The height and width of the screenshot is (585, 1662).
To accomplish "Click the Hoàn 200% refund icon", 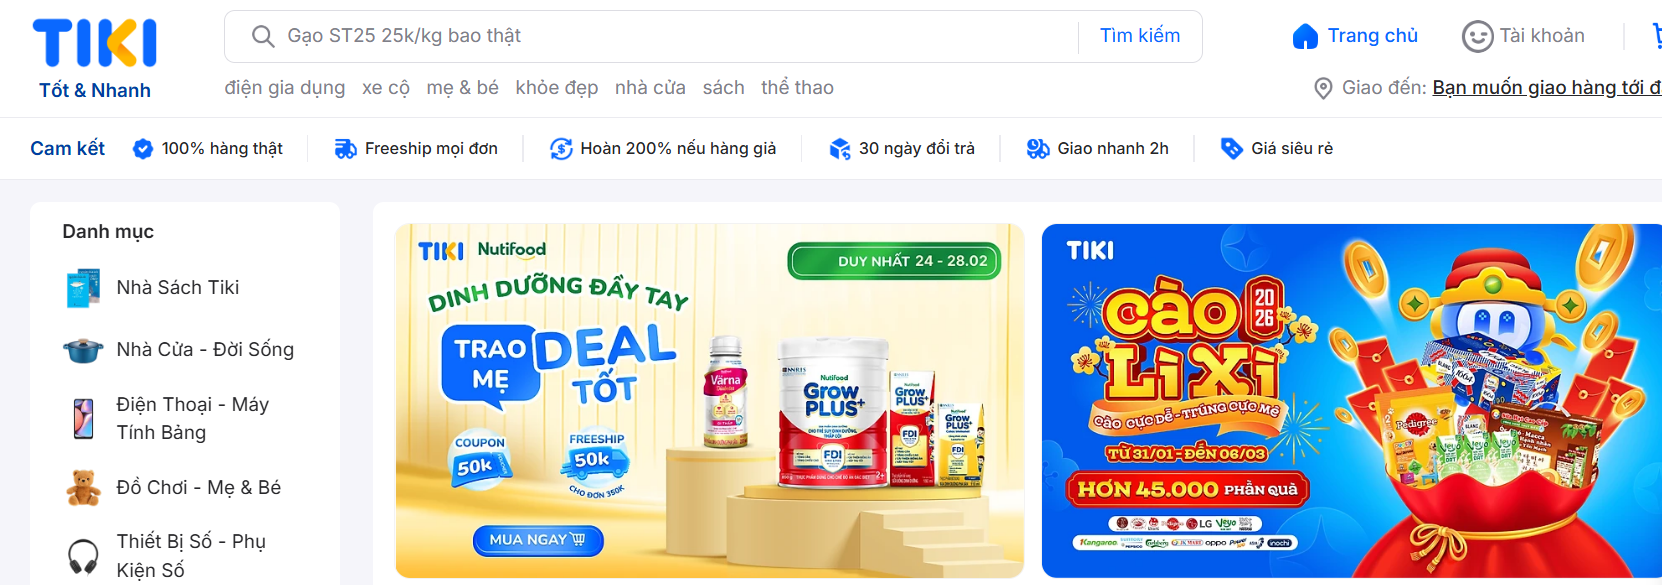I will pyautogui.click(x=561, y=149).
